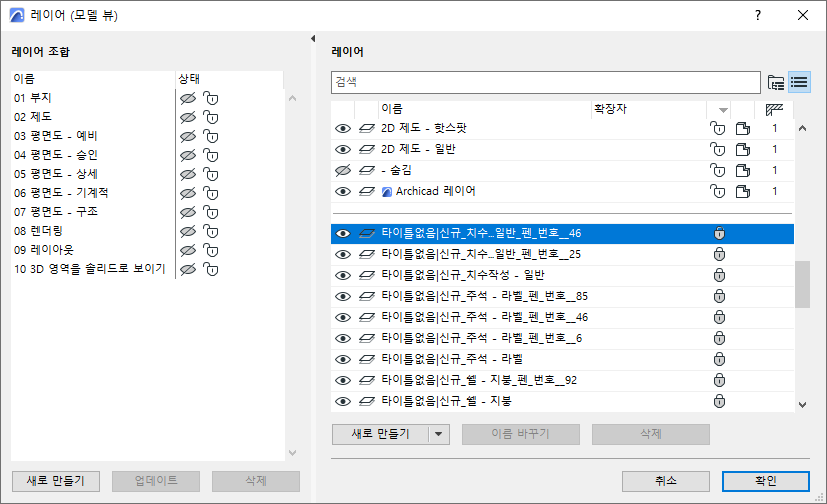The height and width of the screenshot is (504, 827).
Task: Click the 이름 바꾸기 rename button
Action: pyautogui.click(x=521, y=434)
